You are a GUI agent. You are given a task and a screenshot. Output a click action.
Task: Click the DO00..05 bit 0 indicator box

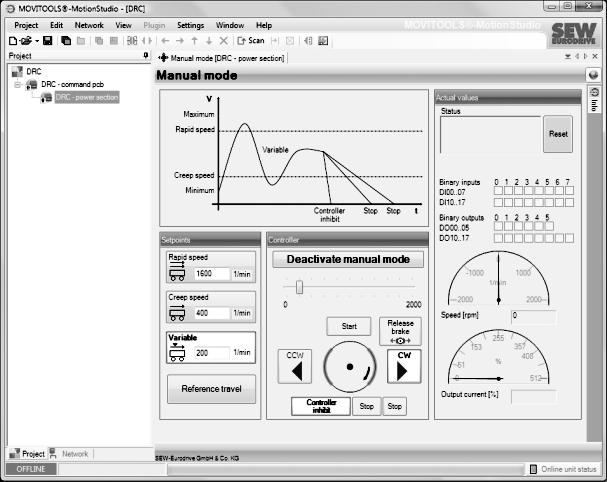click(498, 226)
